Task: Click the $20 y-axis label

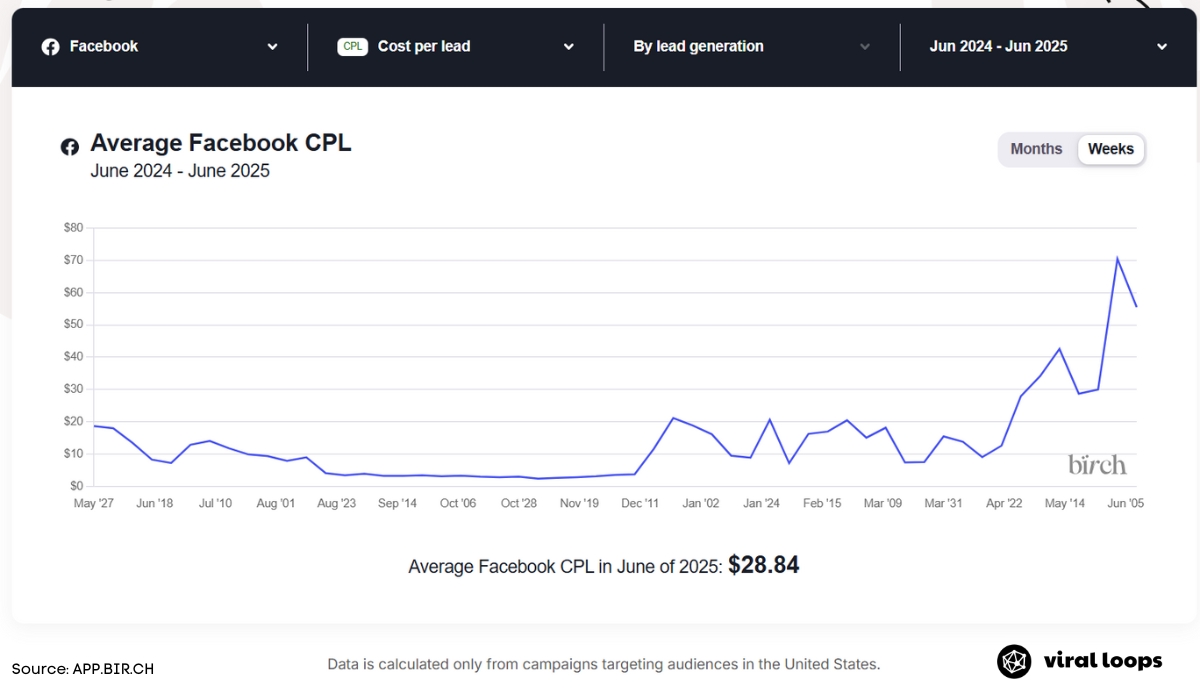Action: [x=72, y=421]
